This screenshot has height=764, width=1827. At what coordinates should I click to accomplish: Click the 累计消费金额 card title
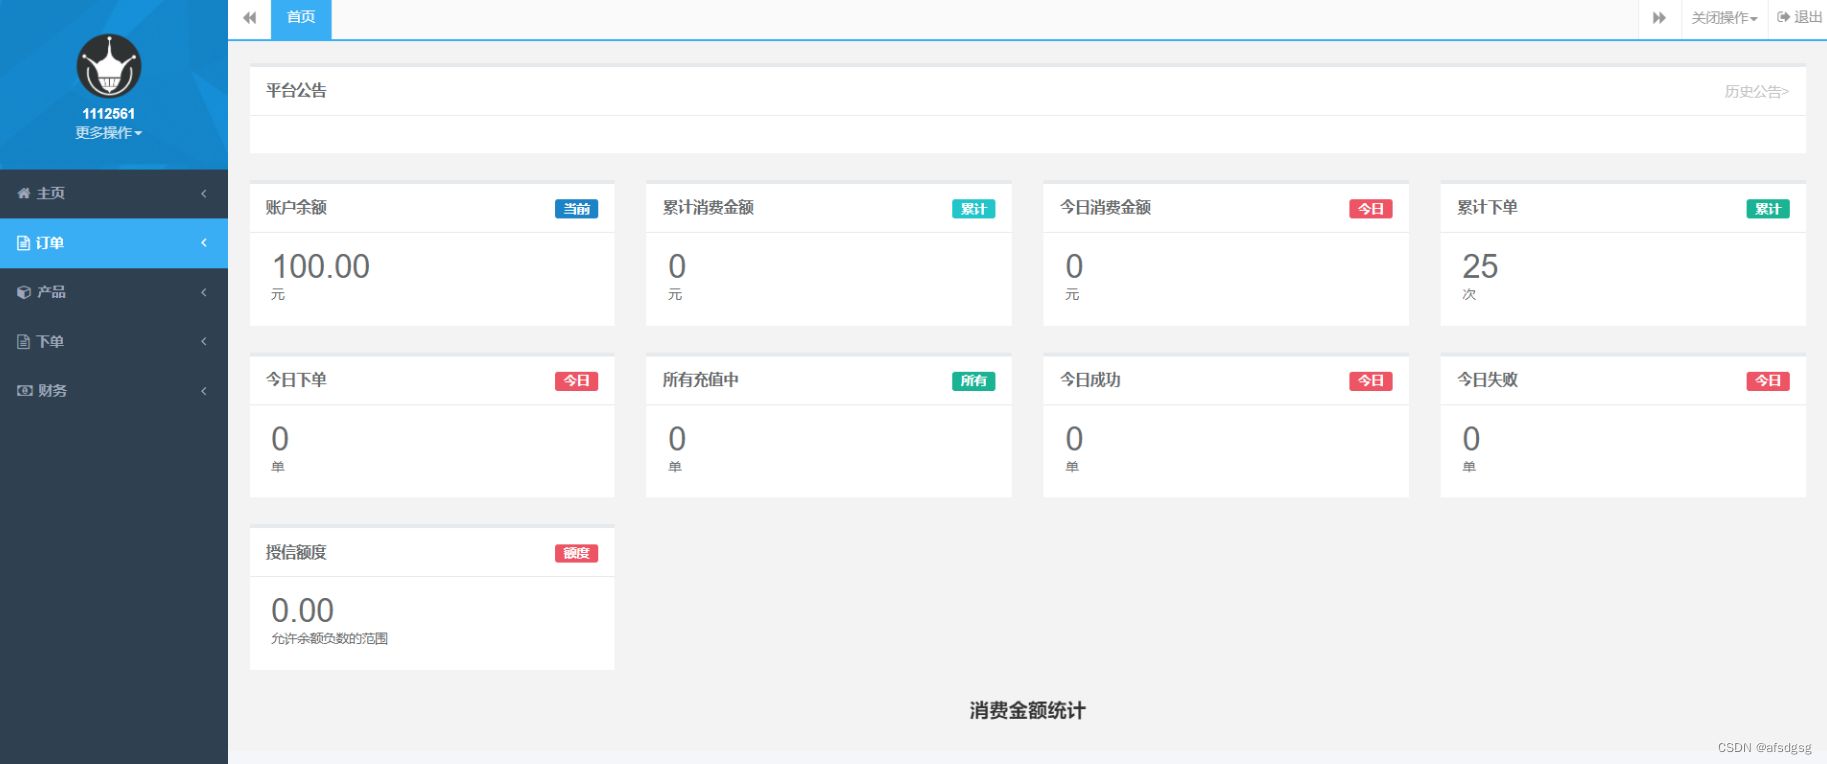tap(708, 207)
